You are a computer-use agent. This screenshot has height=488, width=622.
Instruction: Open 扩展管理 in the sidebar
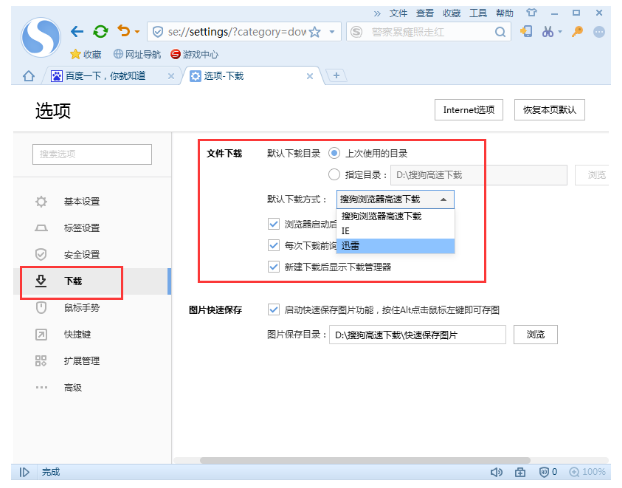point(82,361)
